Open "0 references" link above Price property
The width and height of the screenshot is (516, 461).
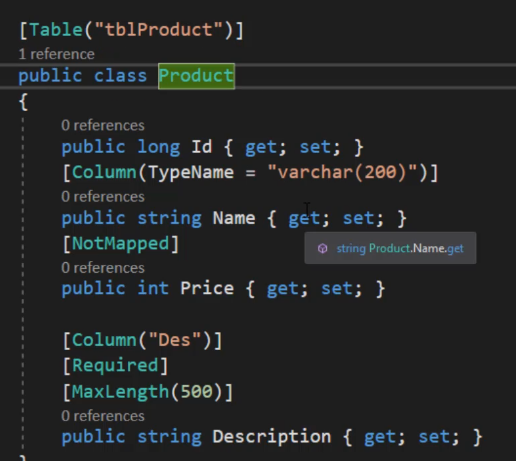click(103, 268)
